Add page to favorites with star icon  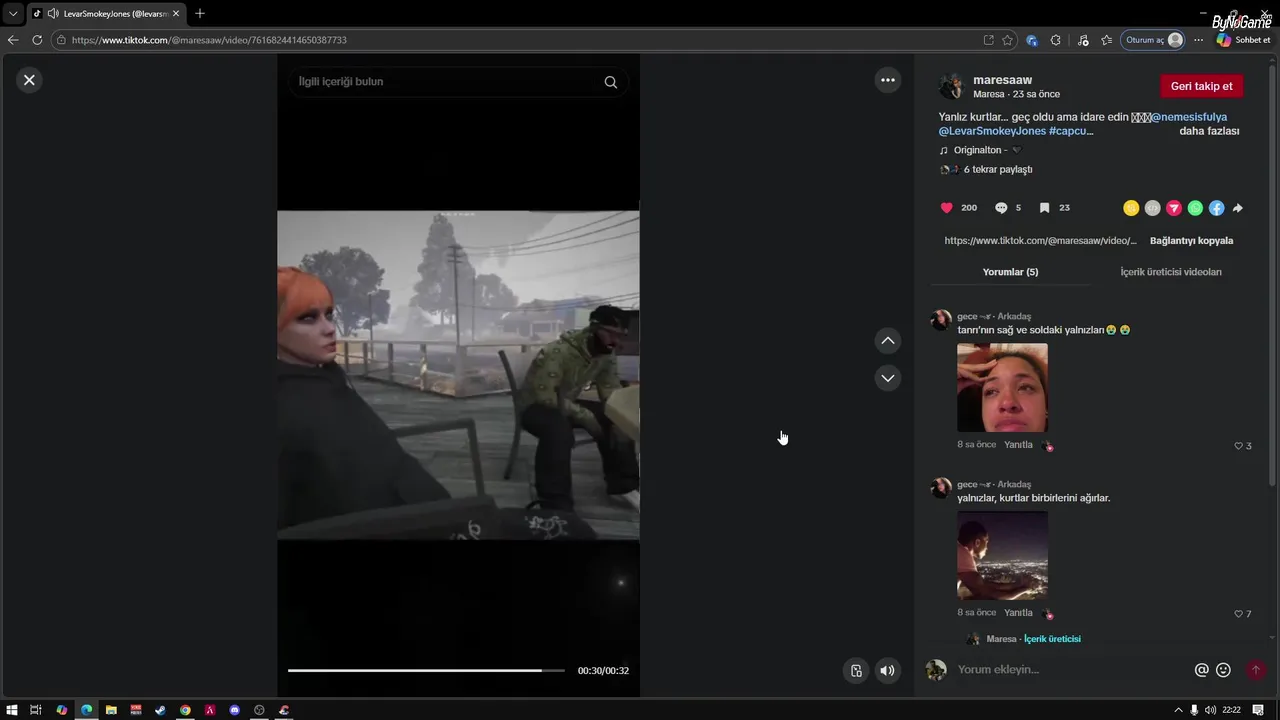click(x=1007, y=40)
